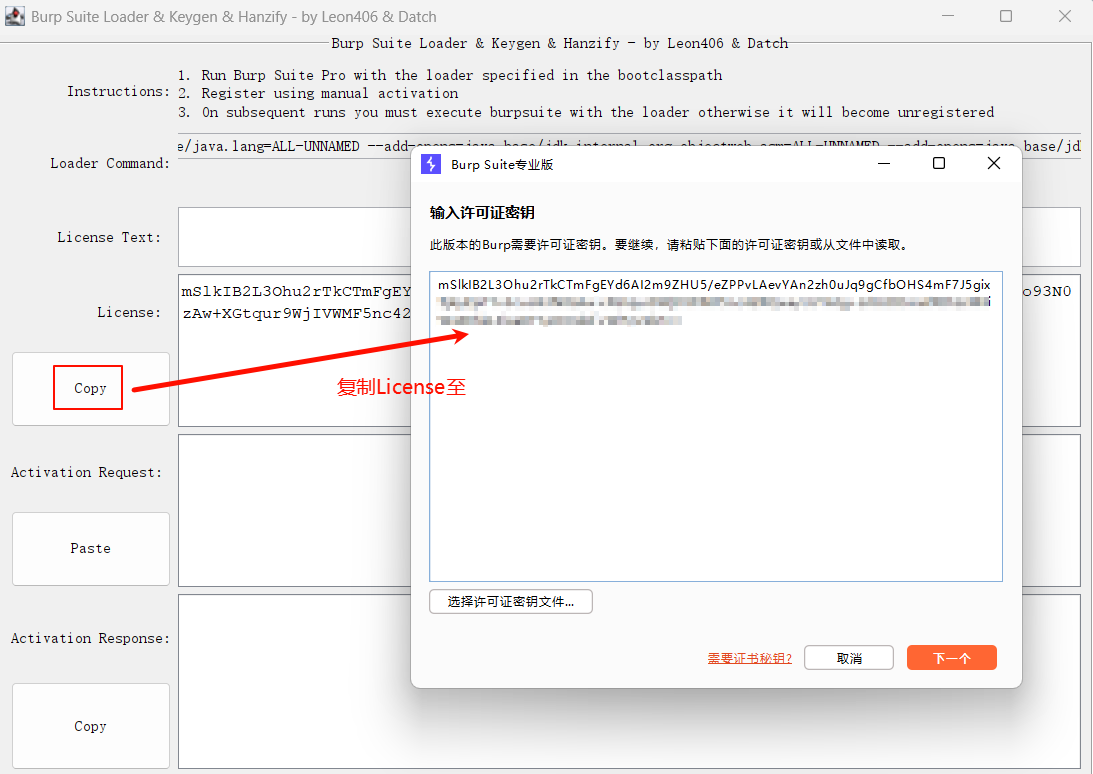Click the 输入许可证密钥 heading
Image resolution: width=1093 pixels, height=774 pixels.
click(482, 213)
